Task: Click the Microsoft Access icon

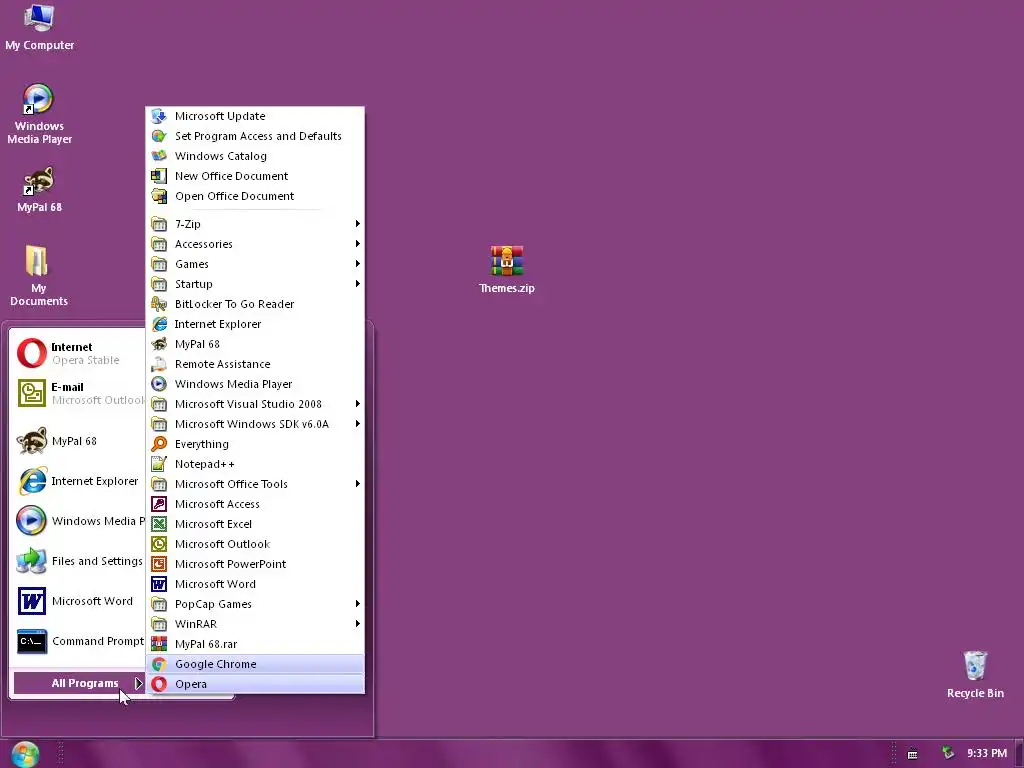Action: 159,504
